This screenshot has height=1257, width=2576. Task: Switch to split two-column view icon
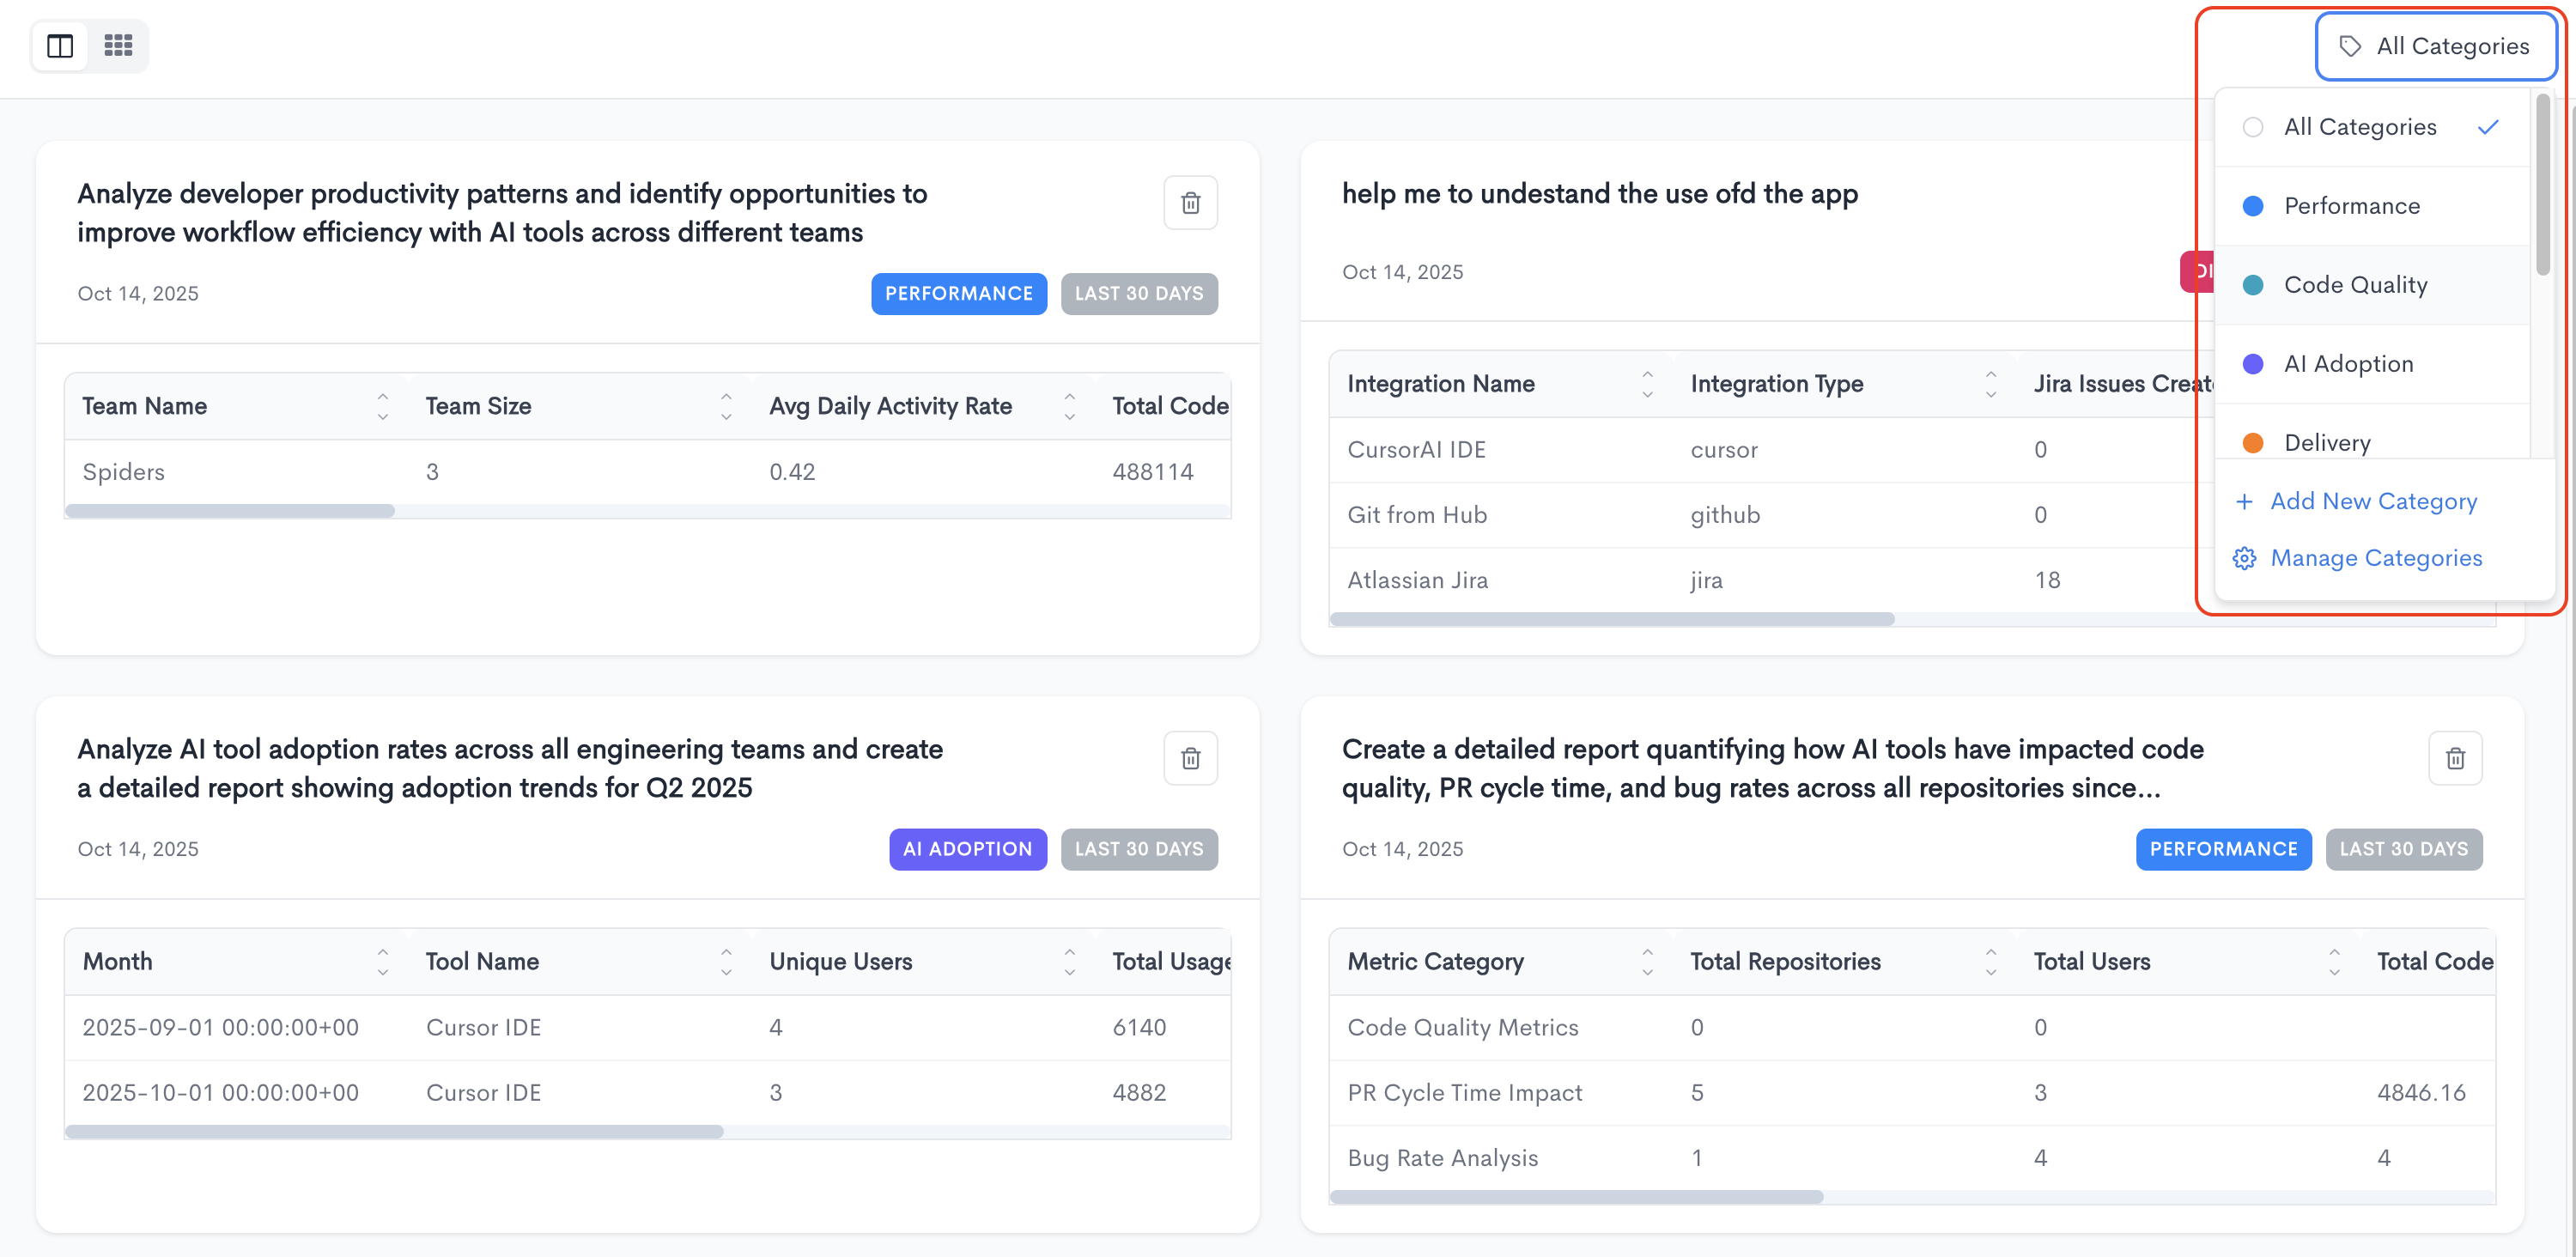(60, 46)
